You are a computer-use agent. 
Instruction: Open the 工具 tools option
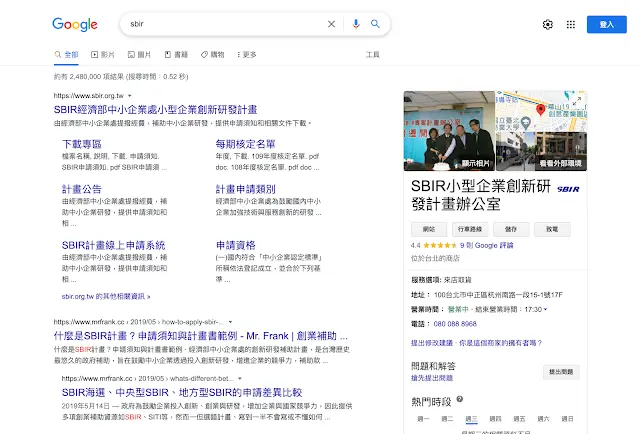pos(373,55)
